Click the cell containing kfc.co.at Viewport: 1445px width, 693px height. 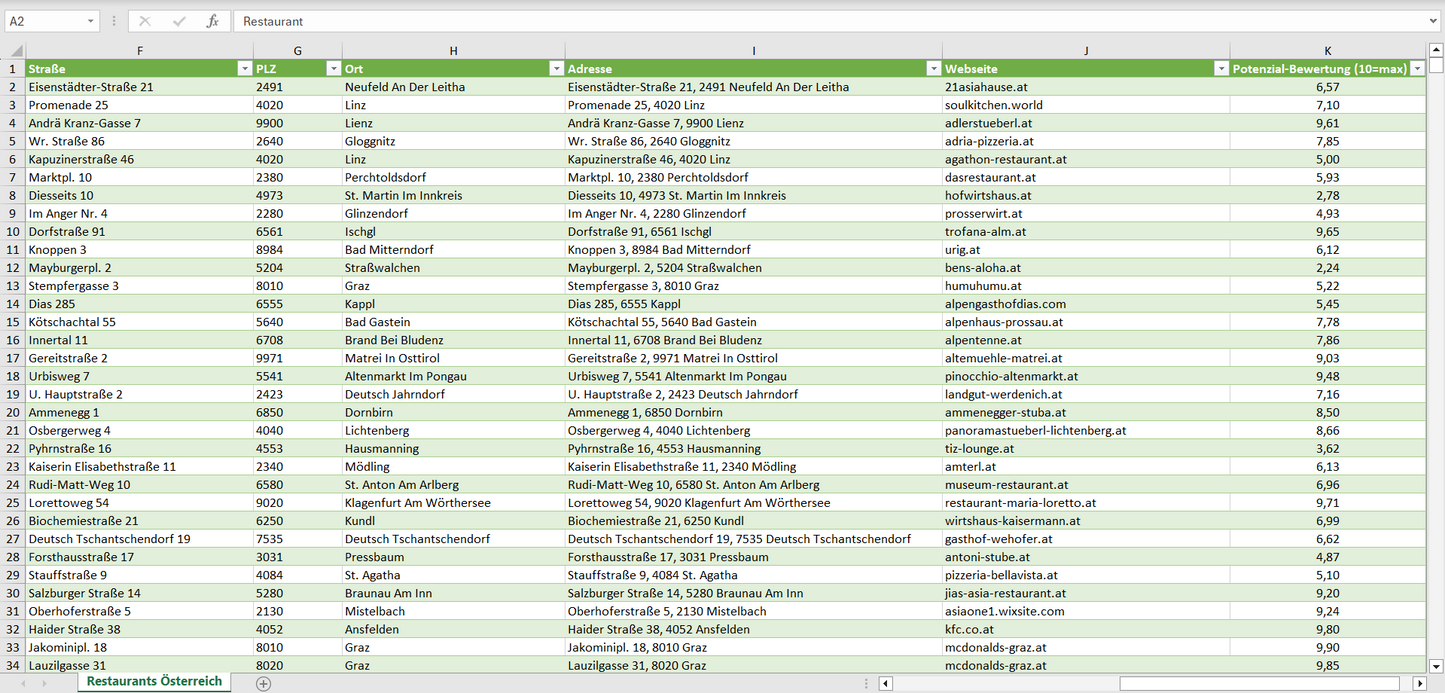tap(1085, 629)
